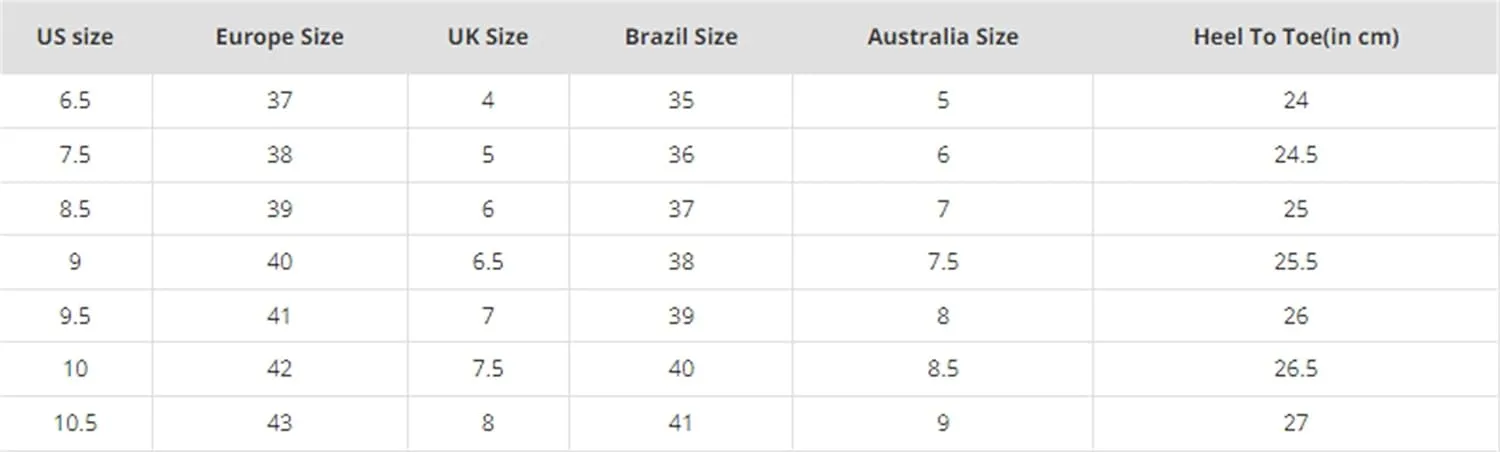Image resolution: width=1500 pixels, height=452 pixels.
Task: Select Europe size 43 cell
Action: (280, 423)
